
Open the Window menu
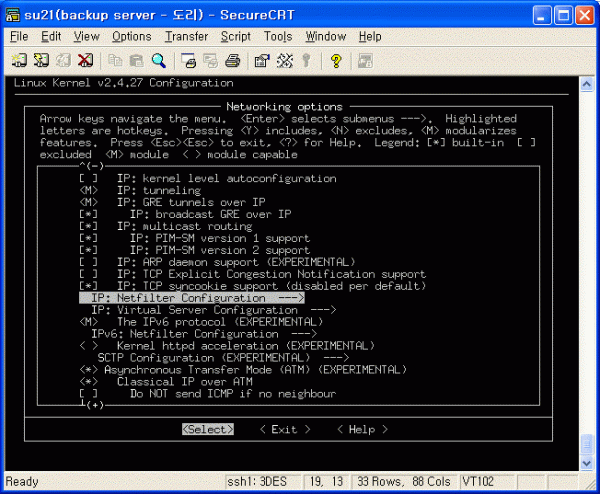point(326,36)
